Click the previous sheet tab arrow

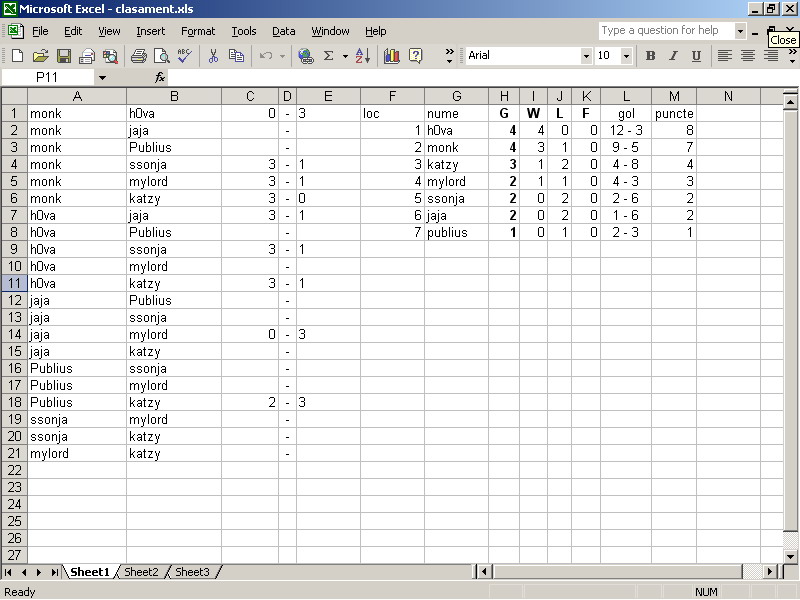pyautogui.click(x=24, y=572)
